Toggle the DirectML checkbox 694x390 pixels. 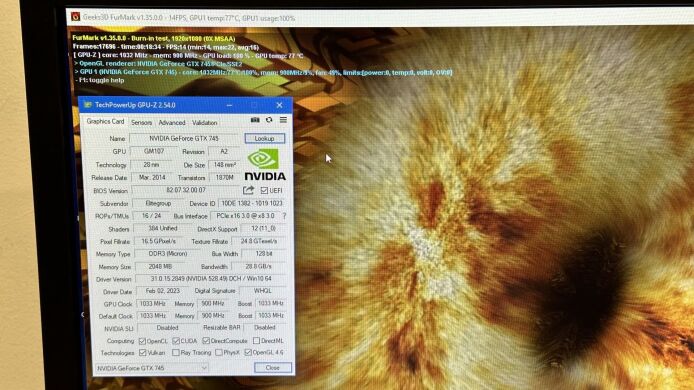click(x=256, y=340)
